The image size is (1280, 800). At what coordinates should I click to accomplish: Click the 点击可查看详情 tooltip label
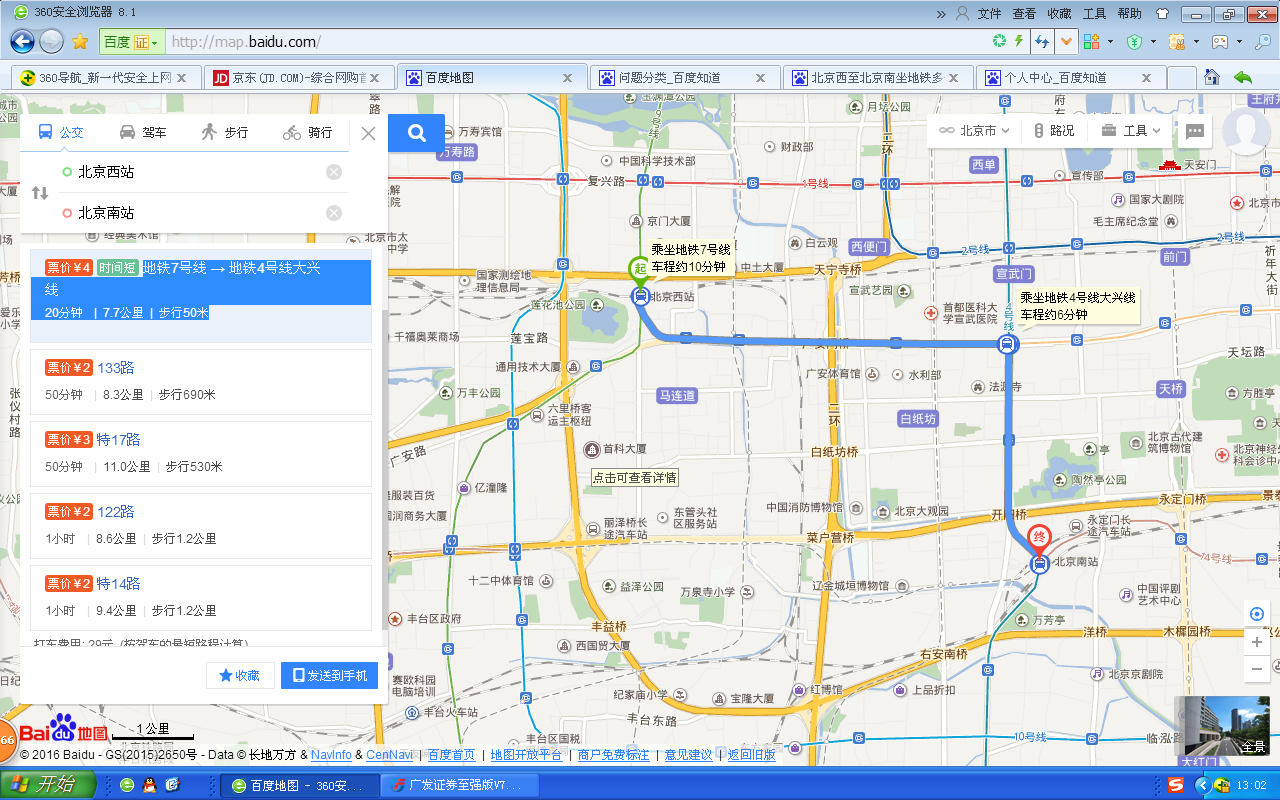(634, 477)
